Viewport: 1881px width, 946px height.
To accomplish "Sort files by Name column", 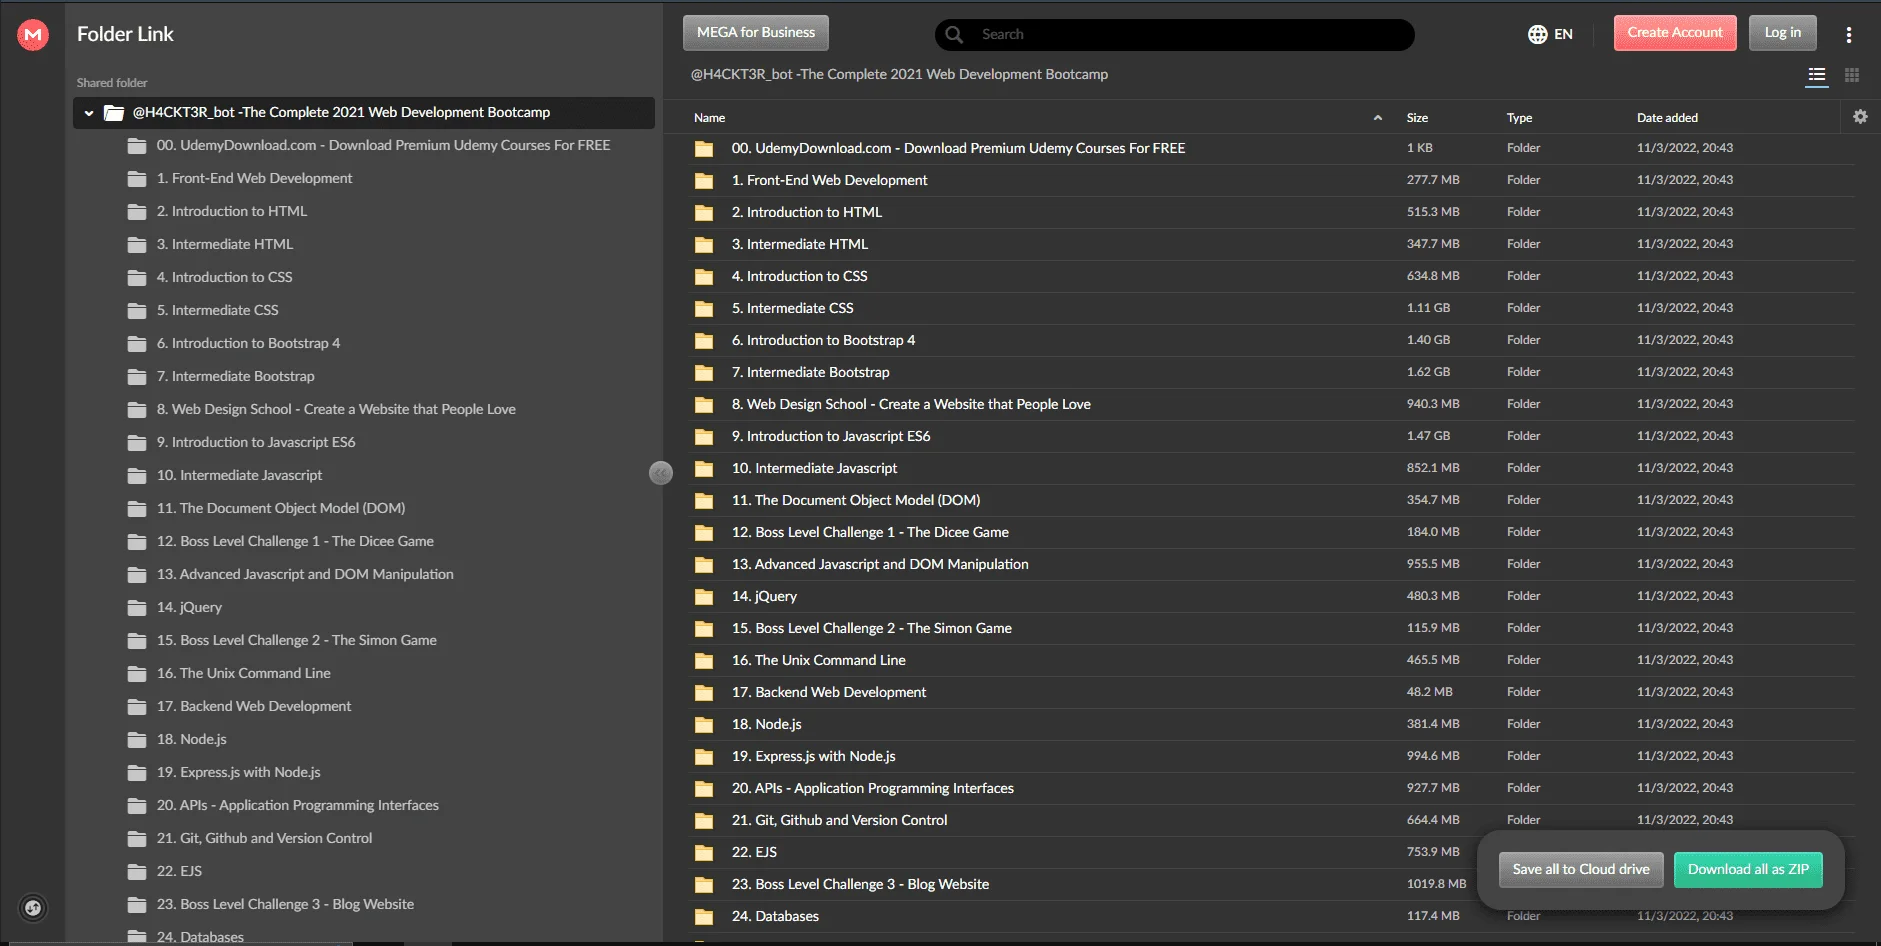I will (x=710, y=118).
